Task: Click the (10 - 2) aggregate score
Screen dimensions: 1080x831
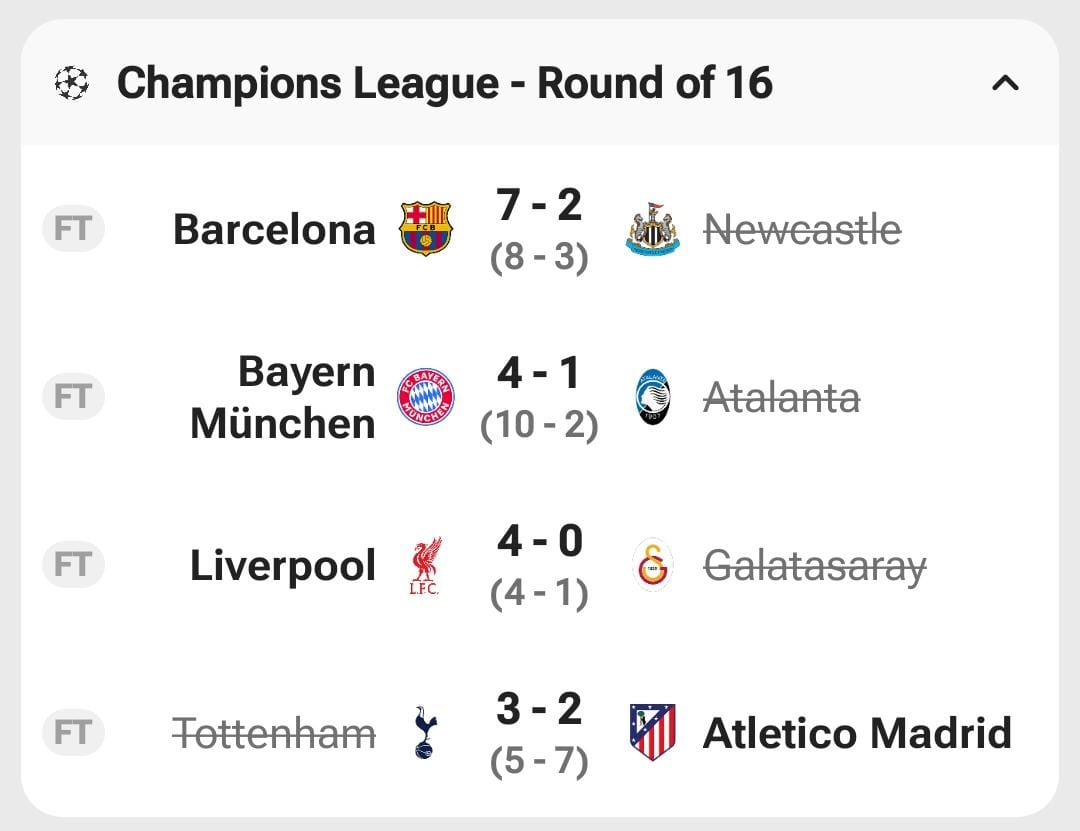Action: click(539, 426)
